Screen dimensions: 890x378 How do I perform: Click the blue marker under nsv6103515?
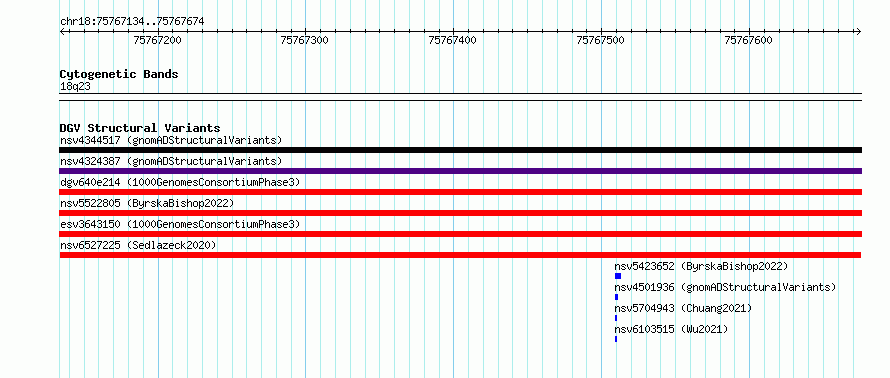pos(616,339)
